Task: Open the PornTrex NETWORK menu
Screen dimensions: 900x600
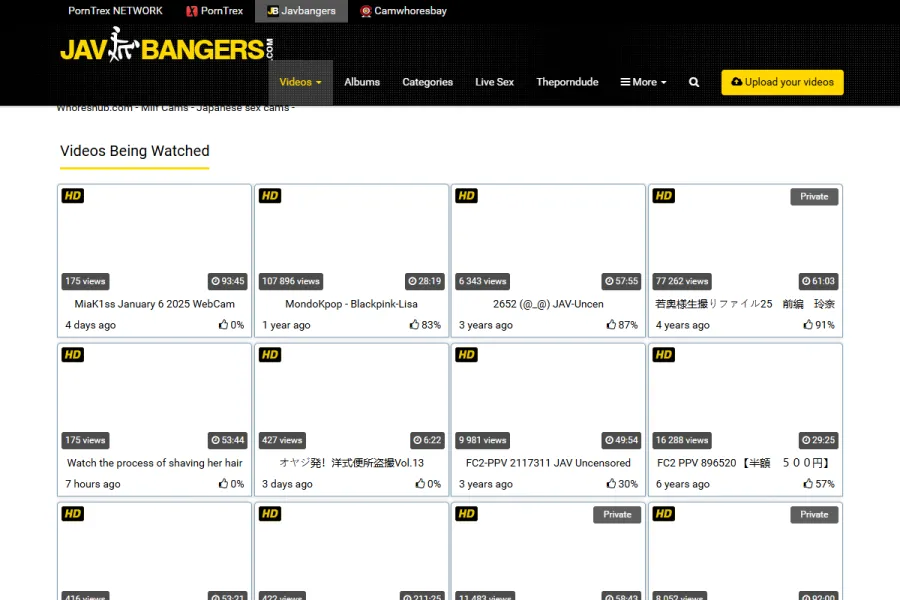Action: pyautogui.click(x=115, y=11)
